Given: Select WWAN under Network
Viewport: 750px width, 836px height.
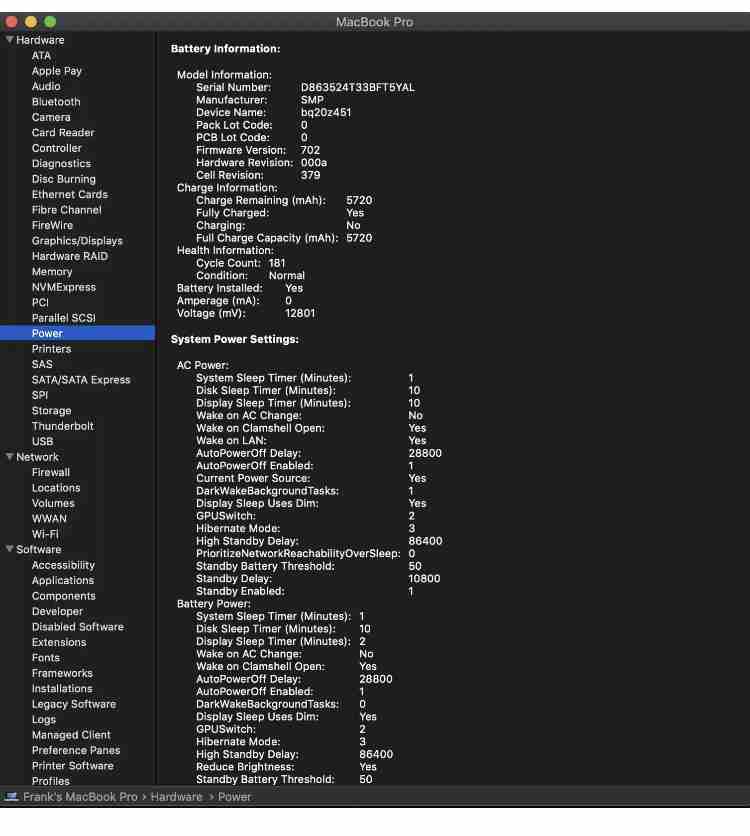Looking at the screenshot, I should coord(49,519).
